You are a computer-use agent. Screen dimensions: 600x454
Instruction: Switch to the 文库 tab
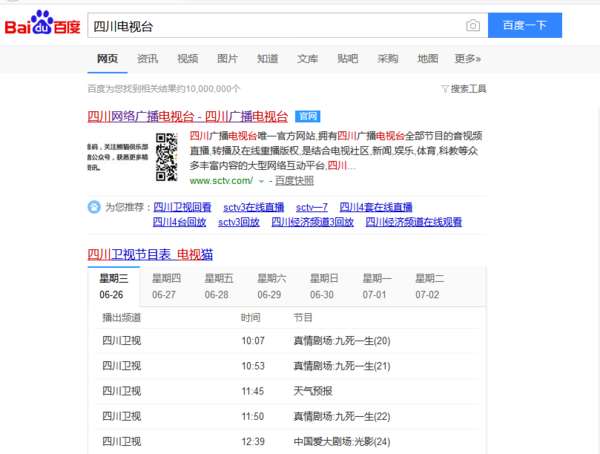point(307,59)
